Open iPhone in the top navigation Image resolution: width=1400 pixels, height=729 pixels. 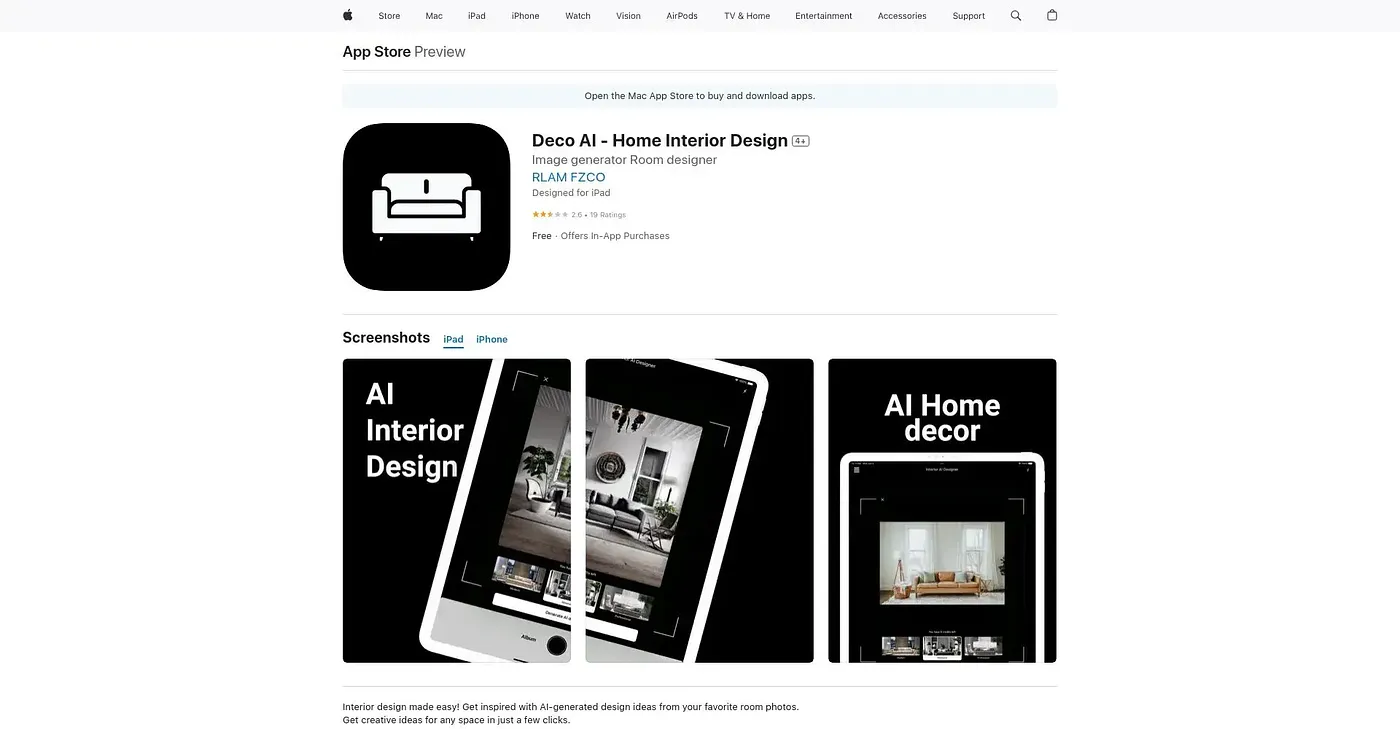[525, 16]
